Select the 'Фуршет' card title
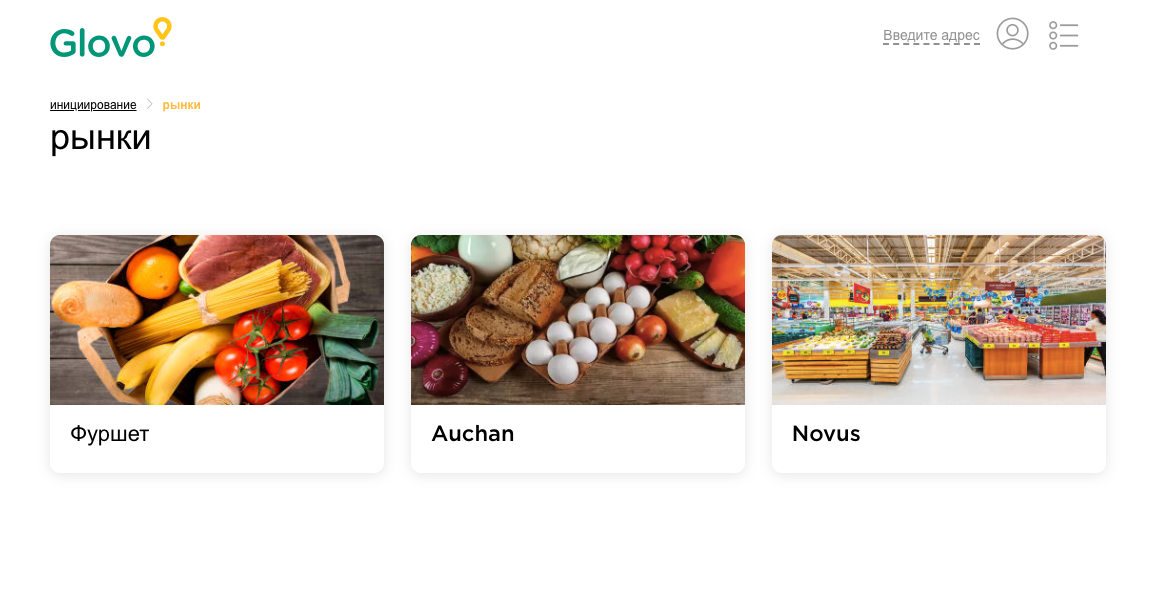The image size is (1153, 589). pyautogui.click(x=110, y=434)
